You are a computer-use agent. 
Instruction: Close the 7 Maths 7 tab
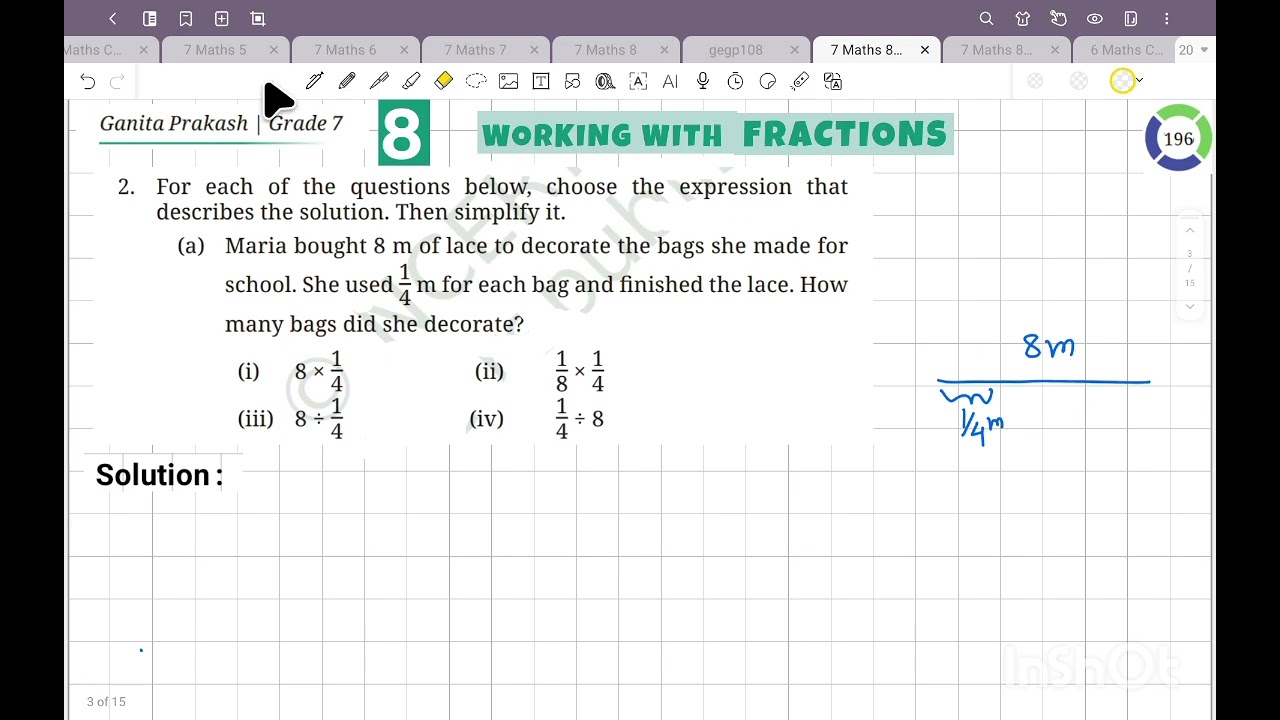point(534,50)
